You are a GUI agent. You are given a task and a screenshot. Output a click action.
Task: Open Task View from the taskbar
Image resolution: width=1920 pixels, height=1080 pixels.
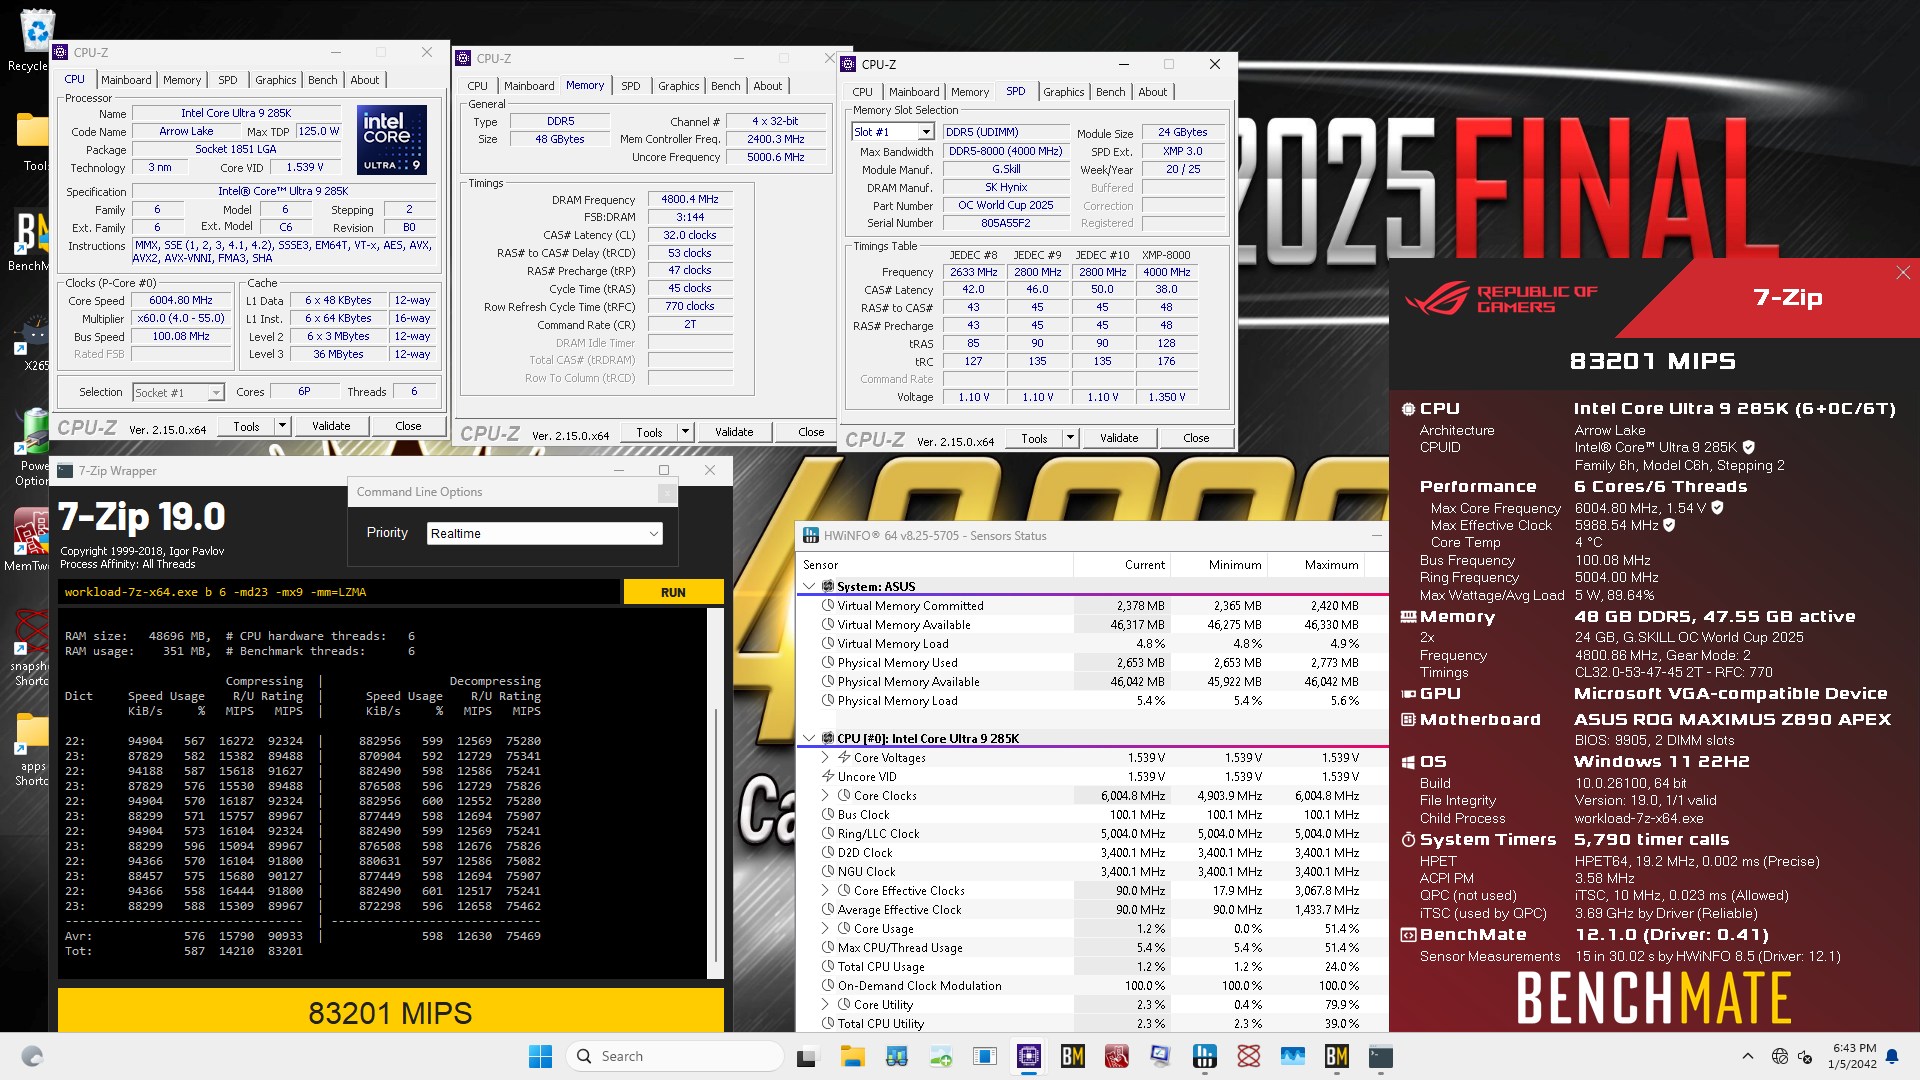pos(806,1056)
